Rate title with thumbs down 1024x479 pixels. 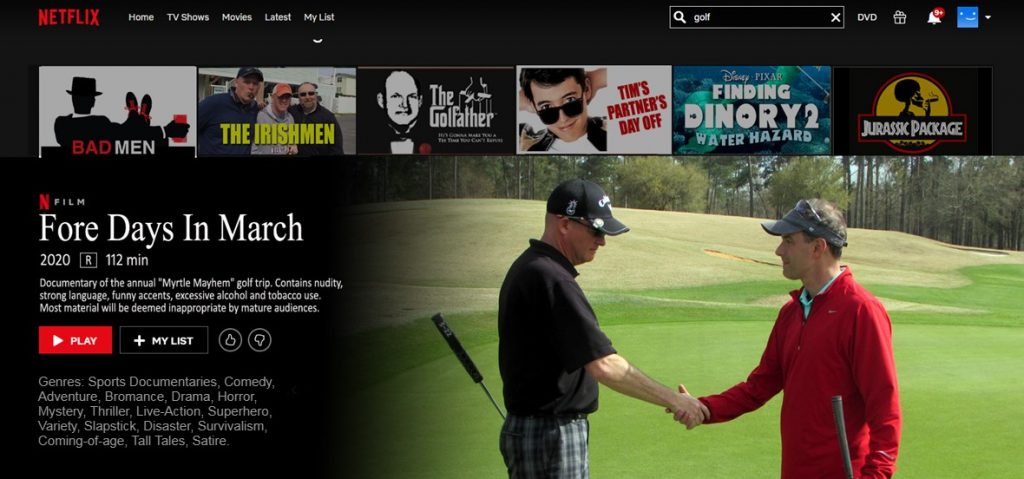259,340
